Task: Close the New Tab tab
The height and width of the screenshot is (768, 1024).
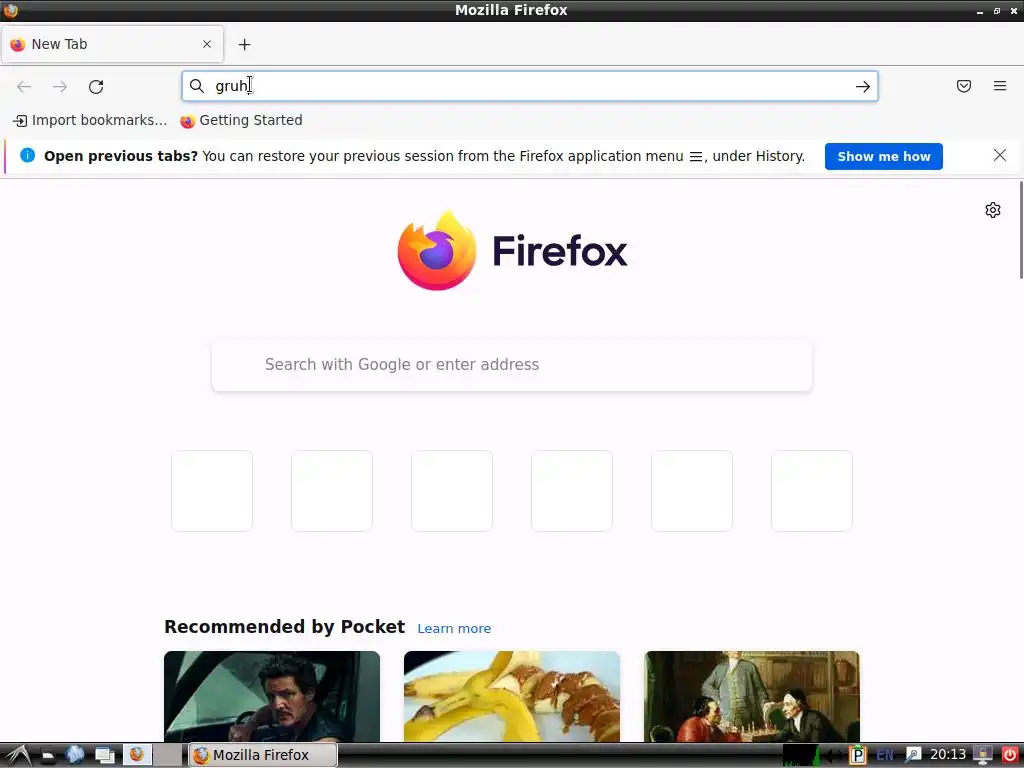Action: tap(207, 44)
